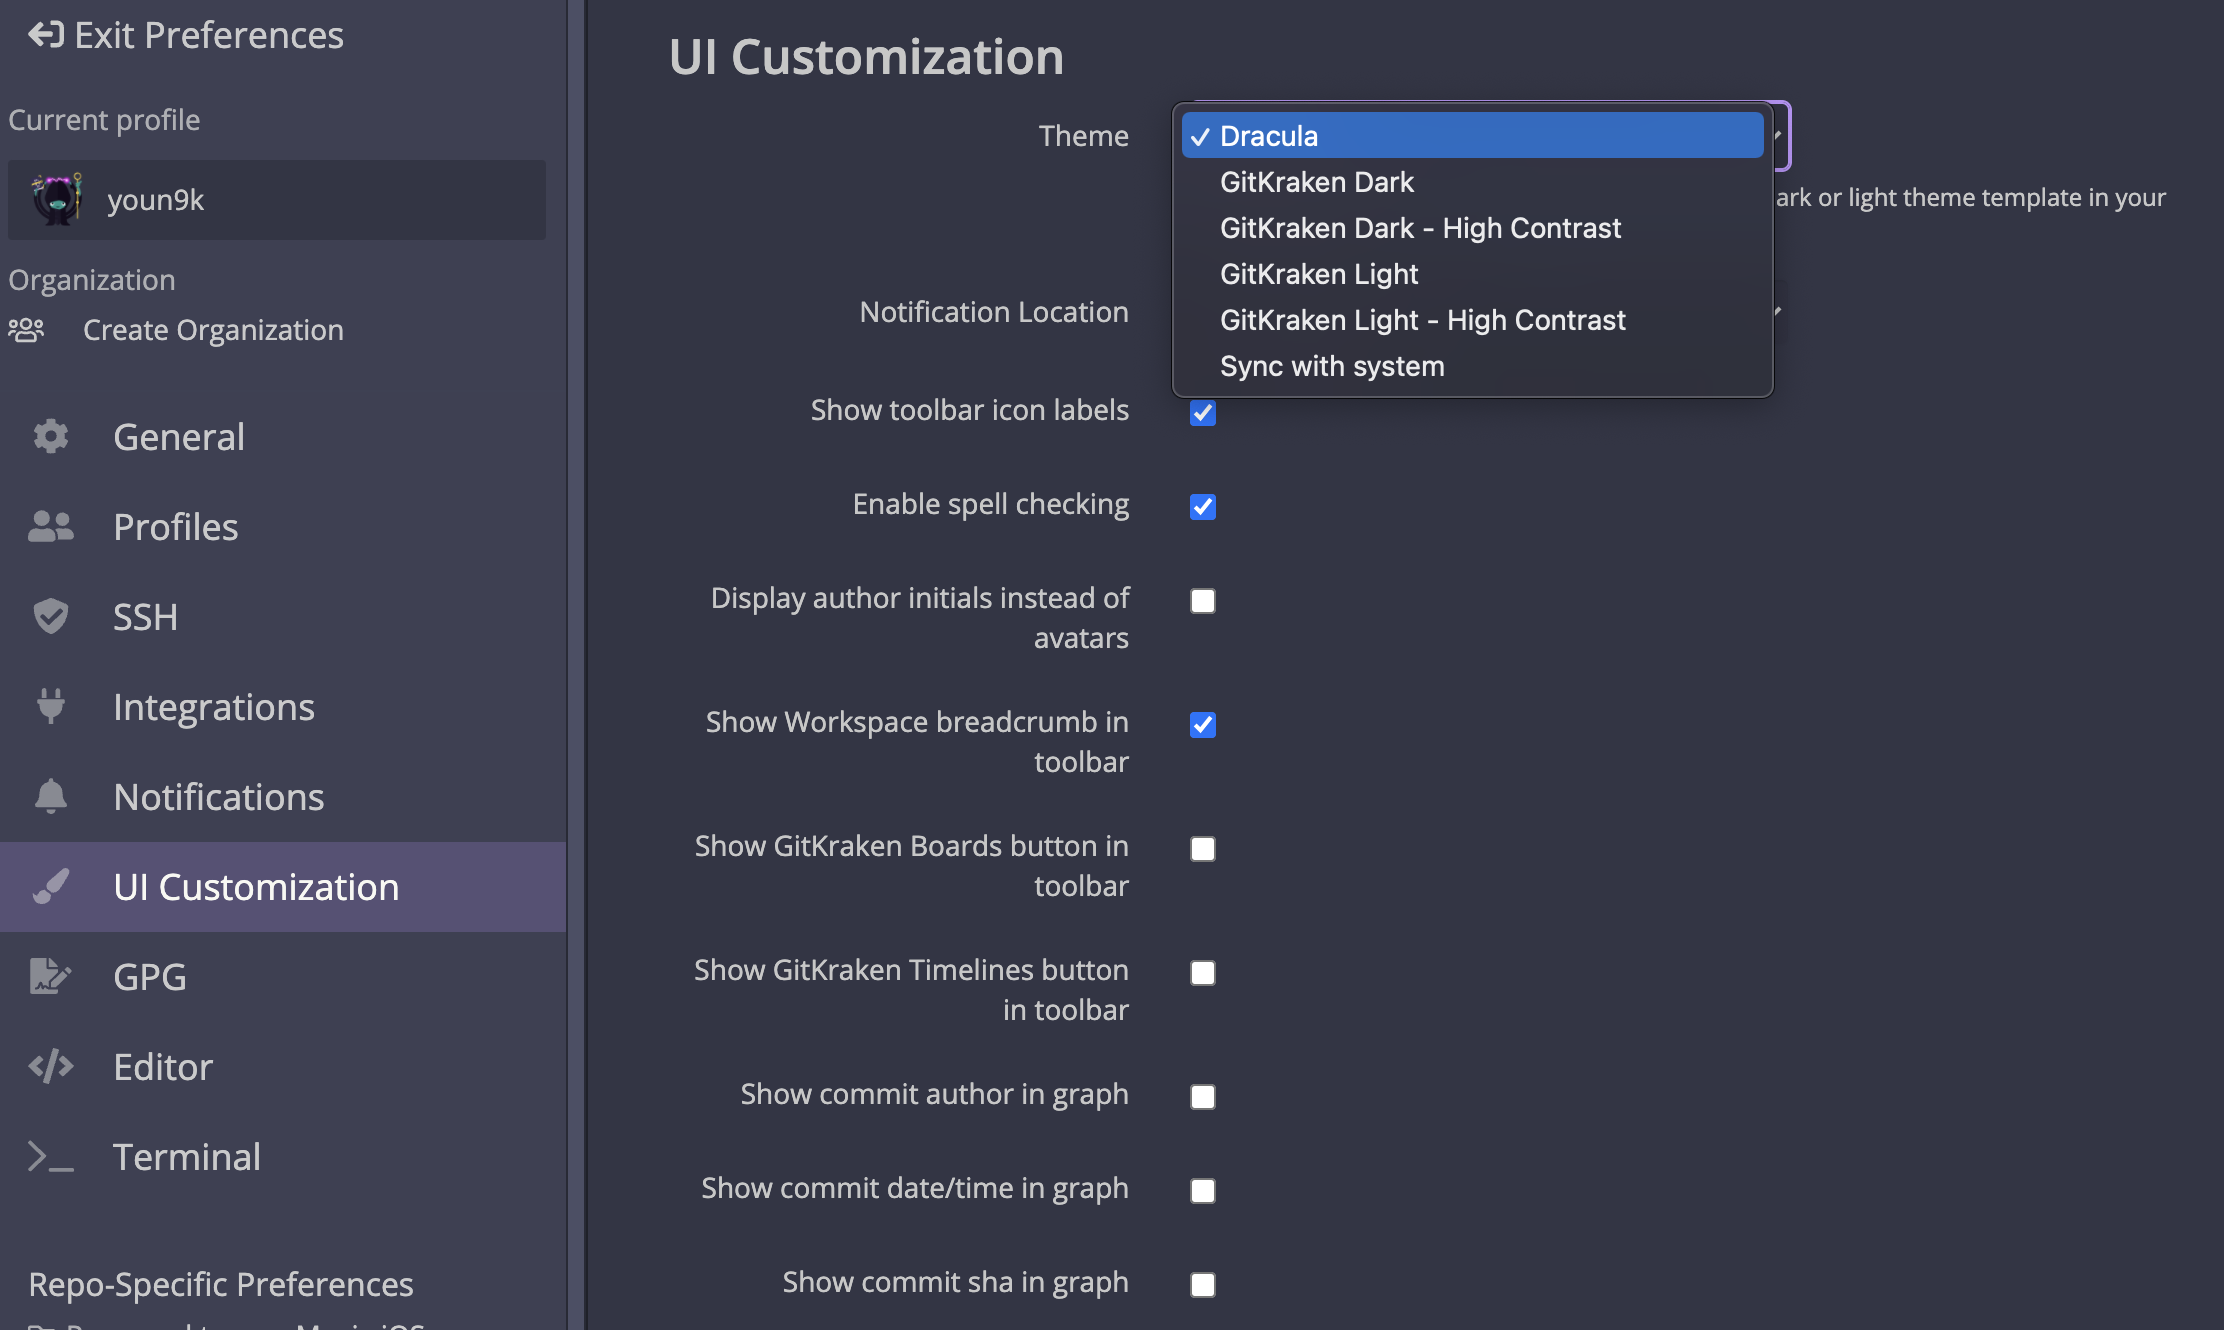Screen dimensions: 2224x1330
Task: Click the General gear icon
Action: [50, 437]
